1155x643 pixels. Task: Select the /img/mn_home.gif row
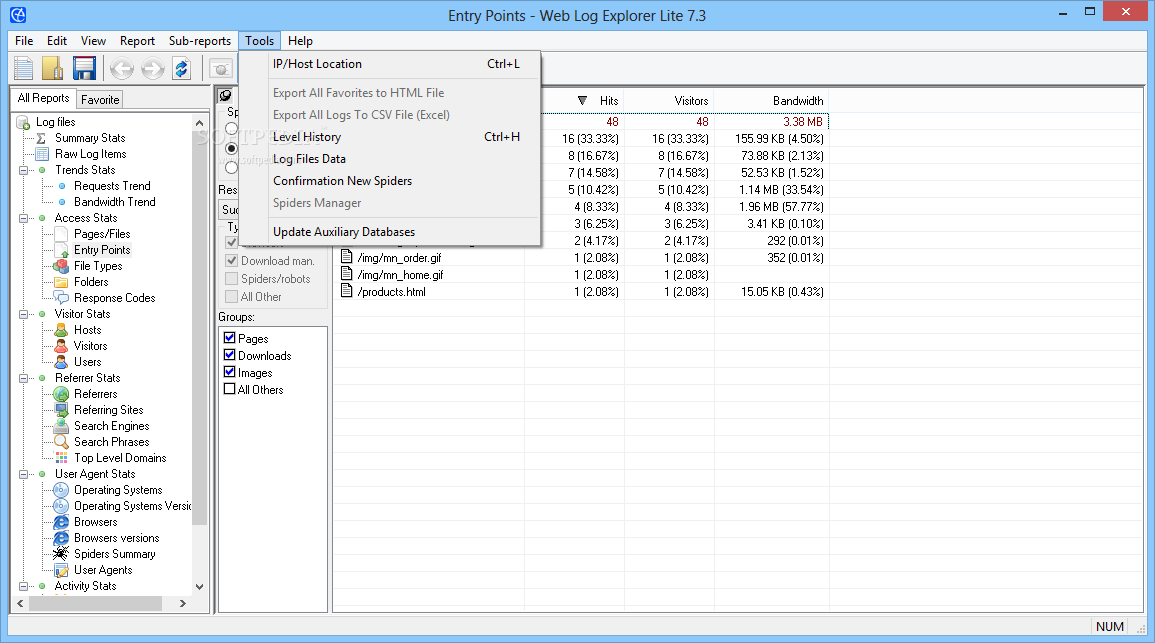click(x=580, y=275)
